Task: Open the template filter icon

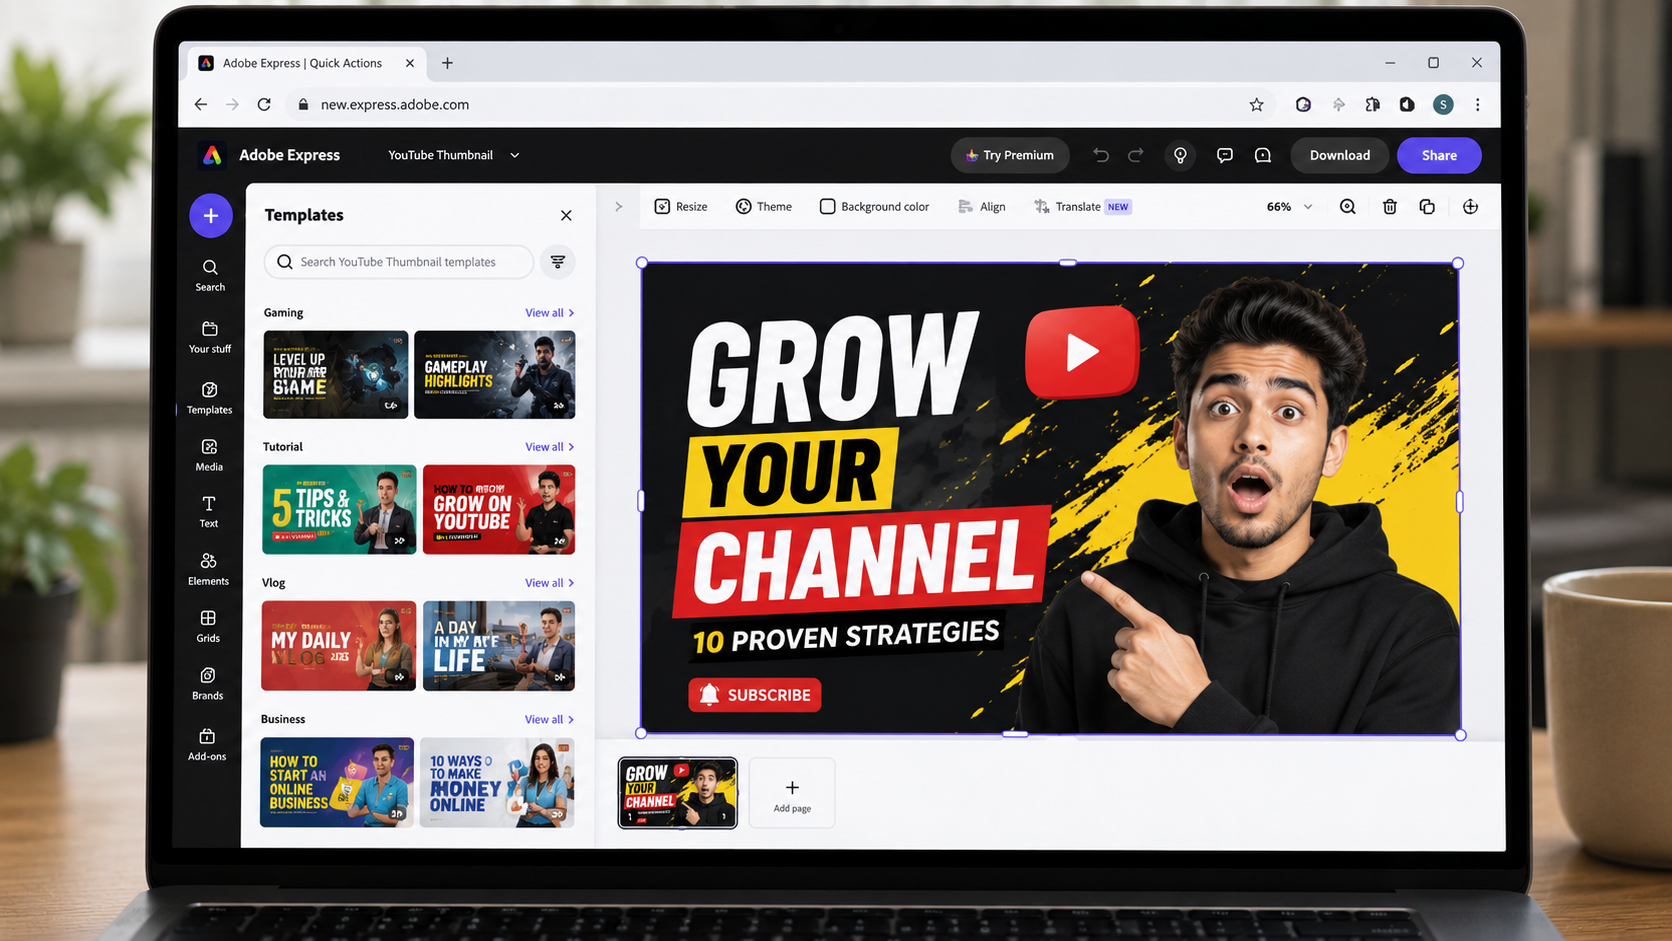Action: point(558,262)
